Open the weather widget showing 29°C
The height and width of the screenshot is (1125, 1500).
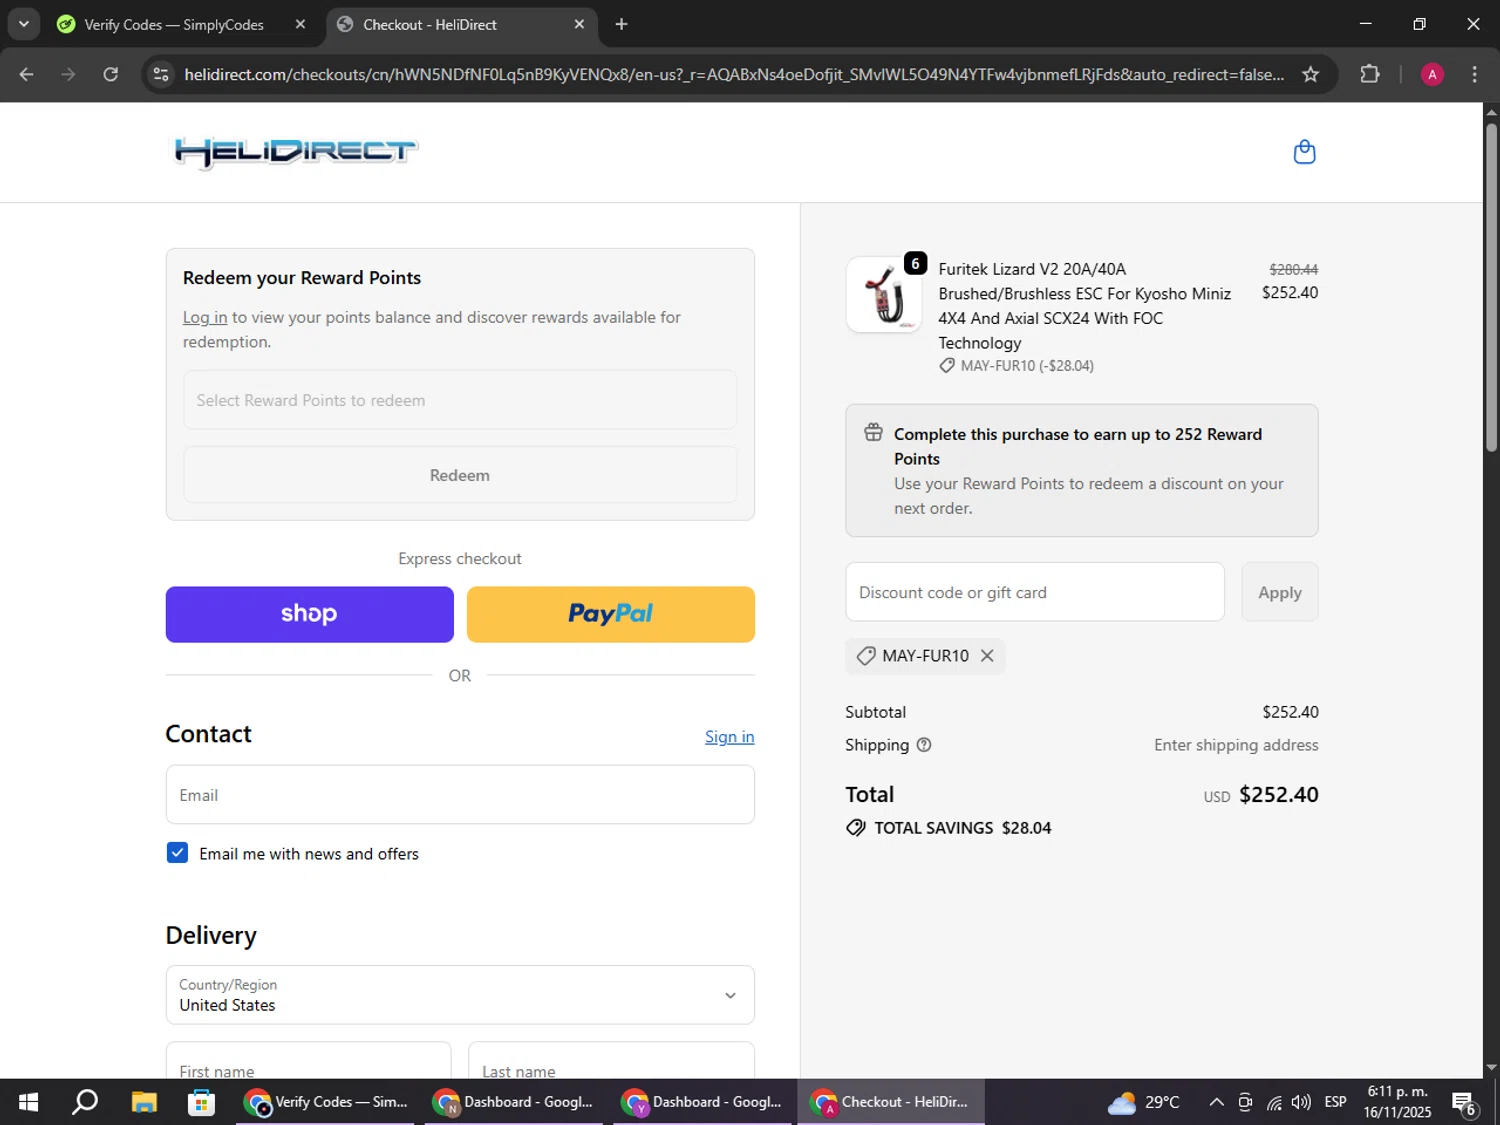[1144, 1102]
